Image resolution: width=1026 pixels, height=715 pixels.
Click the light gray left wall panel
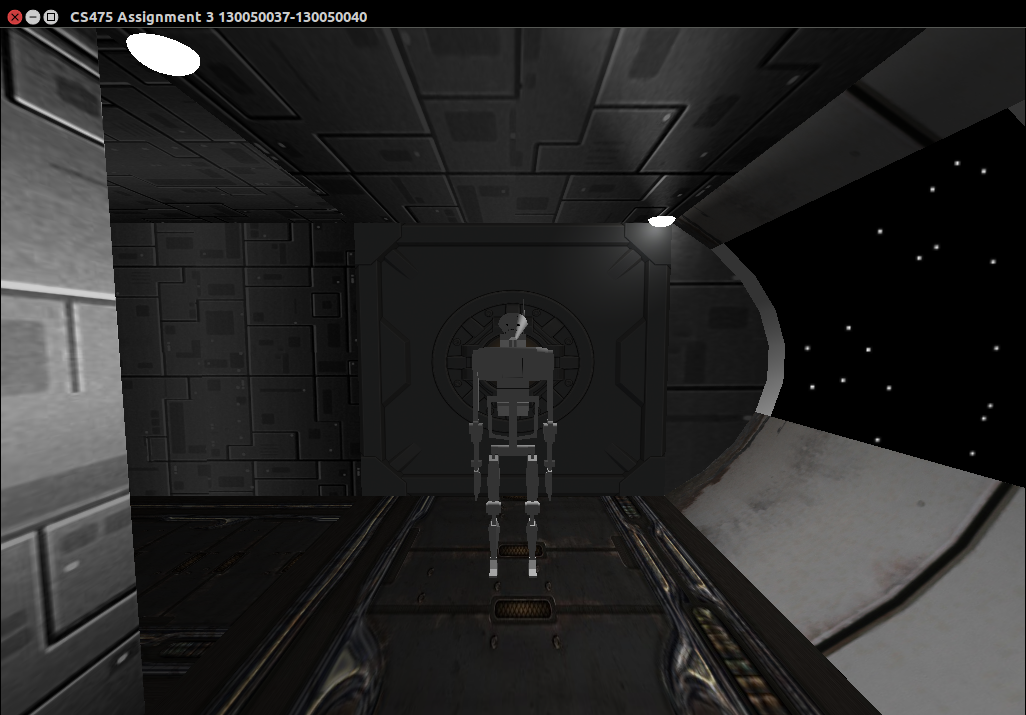coord(50,350)
